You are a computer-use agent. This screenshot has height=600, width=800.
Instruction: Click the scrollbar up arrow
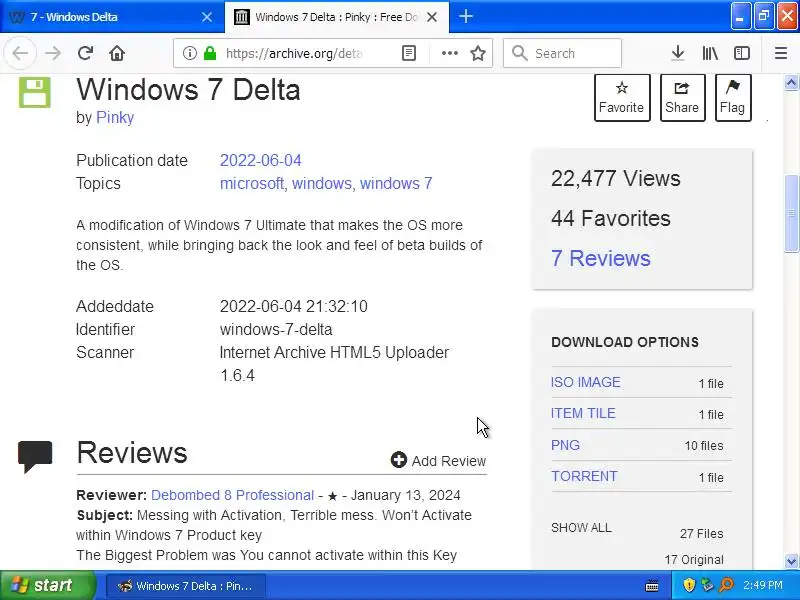click(791, 82)
